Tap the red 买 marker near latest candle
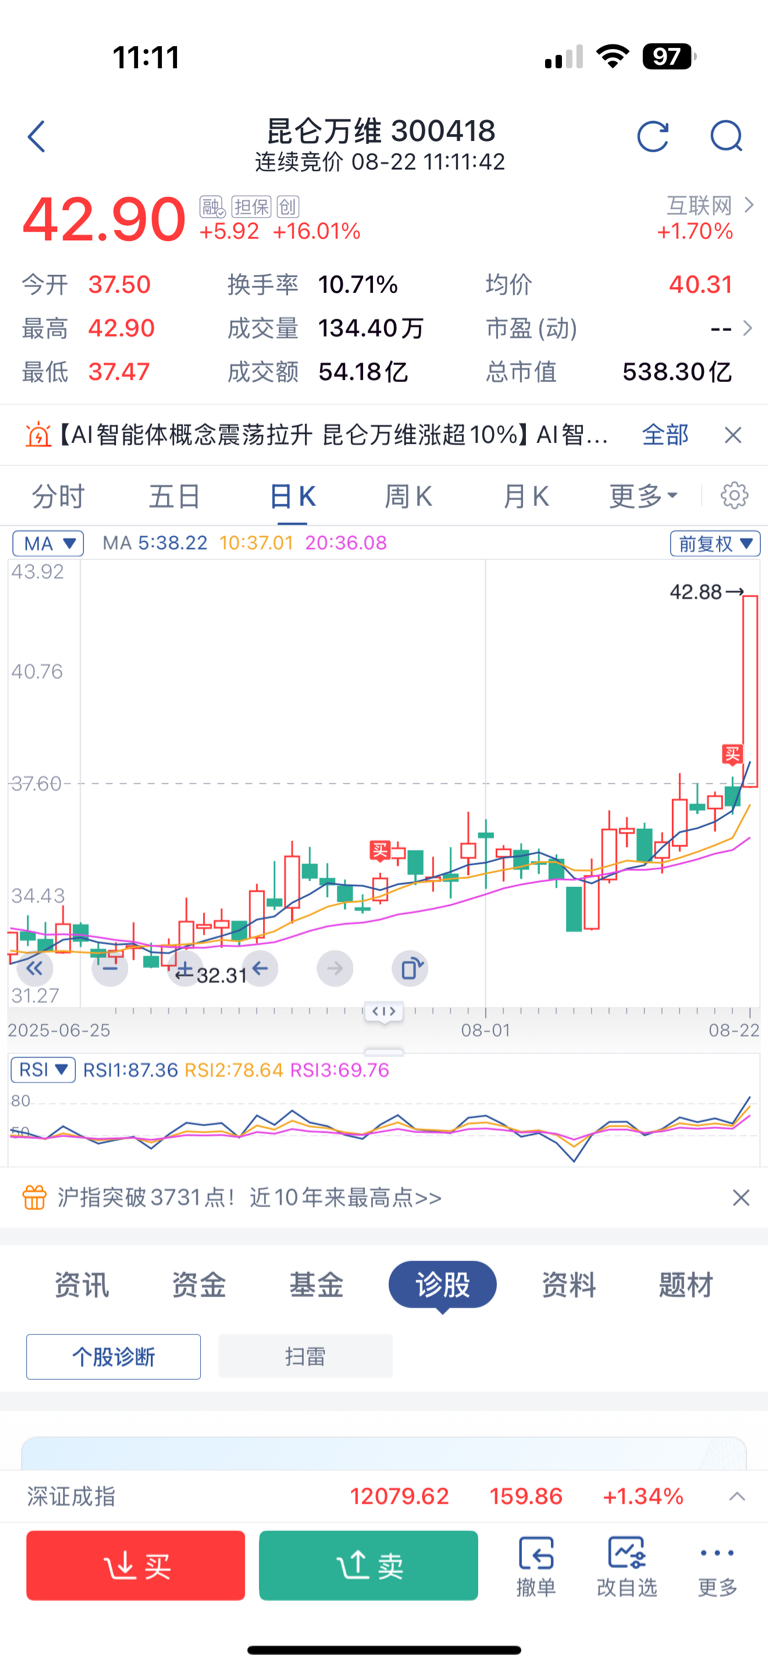The height and width of the screenshot is (1669, 768). [732, 754]
